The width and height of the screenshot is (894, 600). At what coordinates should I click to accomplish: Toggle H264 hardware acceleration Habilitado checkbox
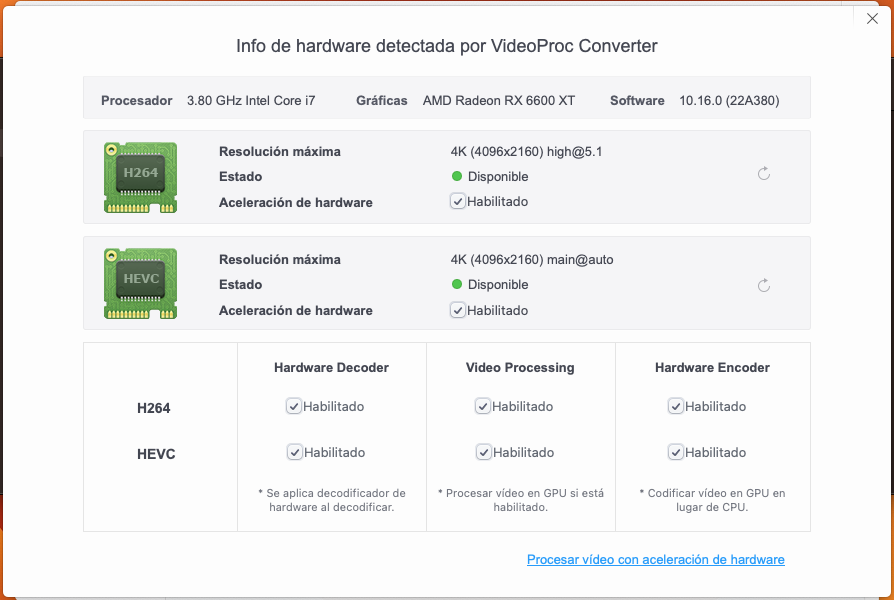[x=458, y=201]
